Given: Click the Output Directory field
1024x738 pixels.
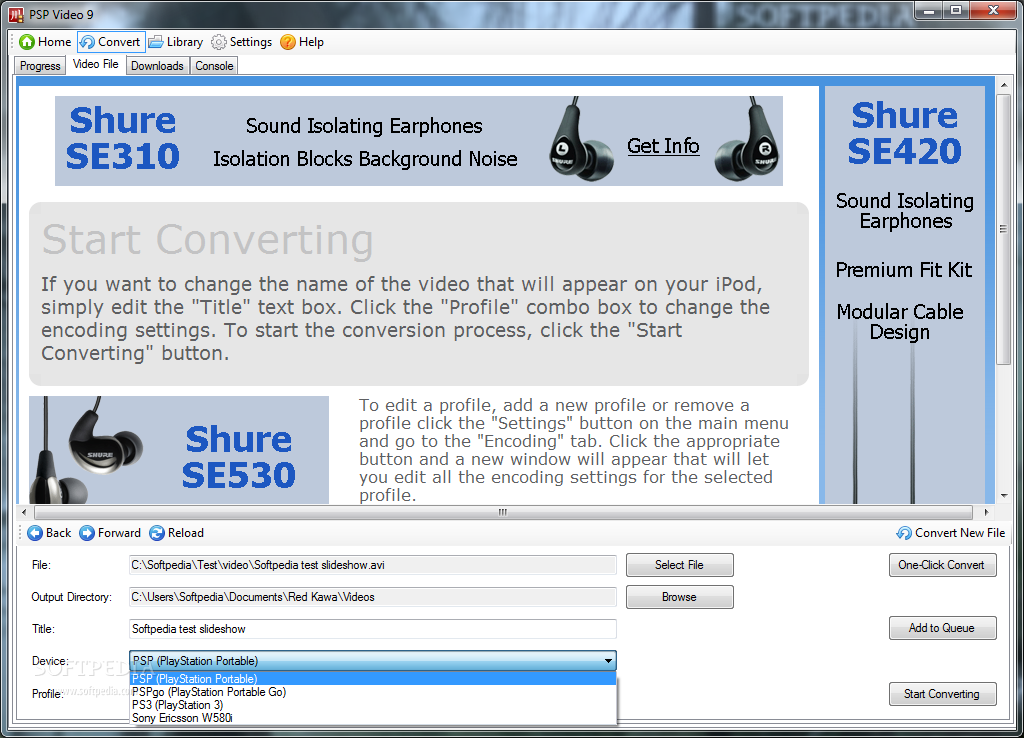Looking at the screenshot, I should 373,597.
